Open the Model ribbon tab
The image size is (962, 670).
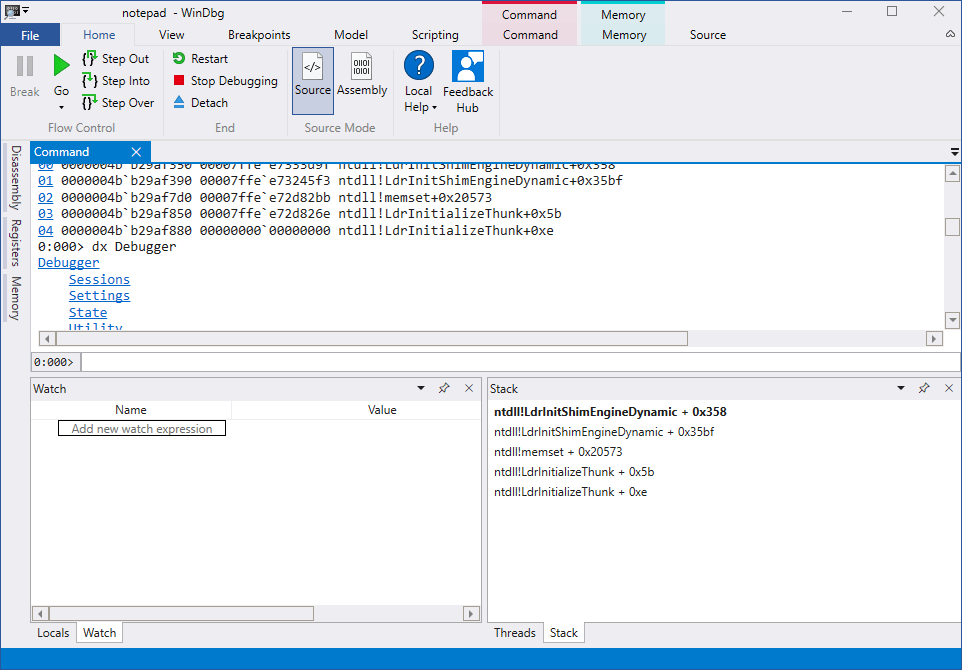pyautogui.click(x=351, y=35)
